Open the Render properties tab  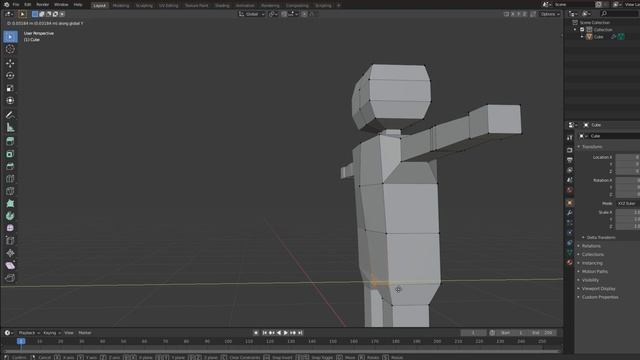570,150
